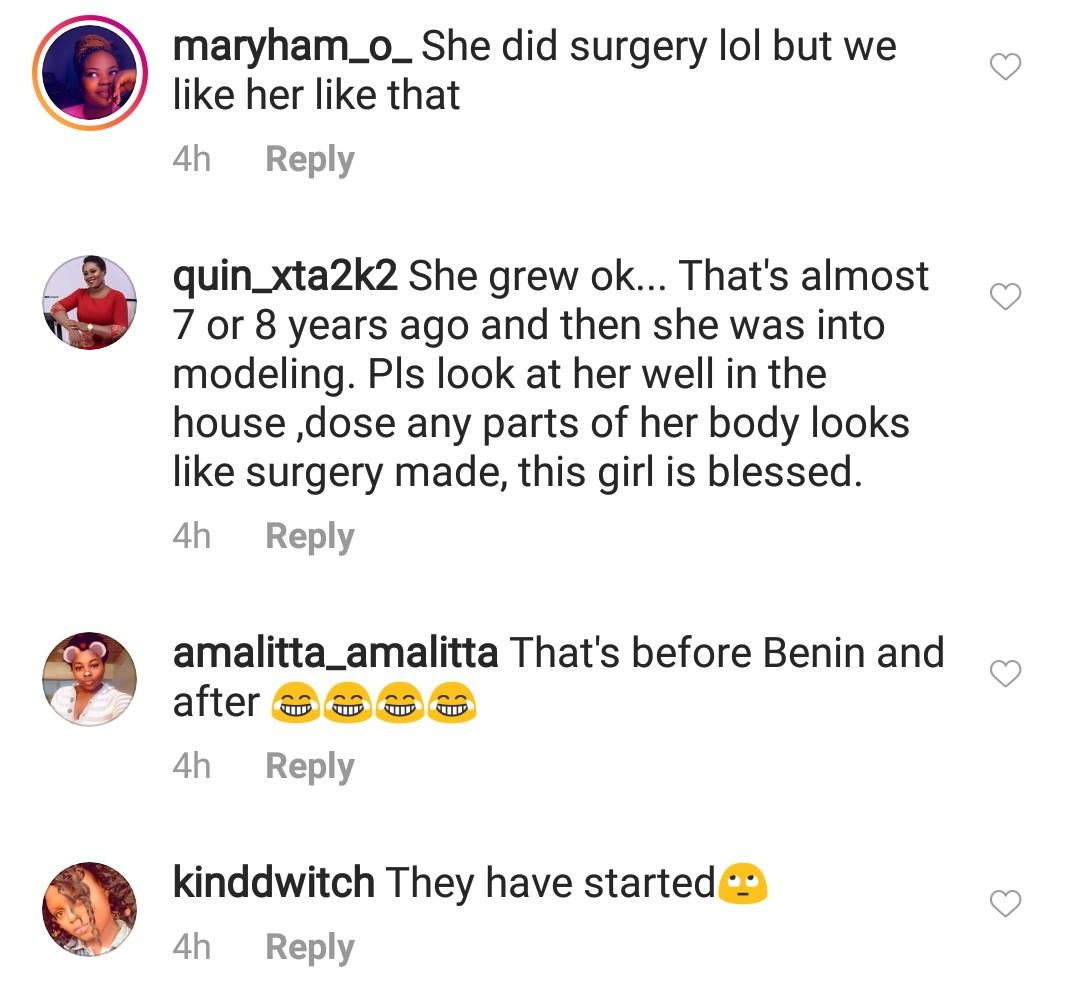The width and height of the screenshot is (1080, 992).
Task: Like amalitta_amalitta's comment using the heart
Action: [x=1005, y=675]
